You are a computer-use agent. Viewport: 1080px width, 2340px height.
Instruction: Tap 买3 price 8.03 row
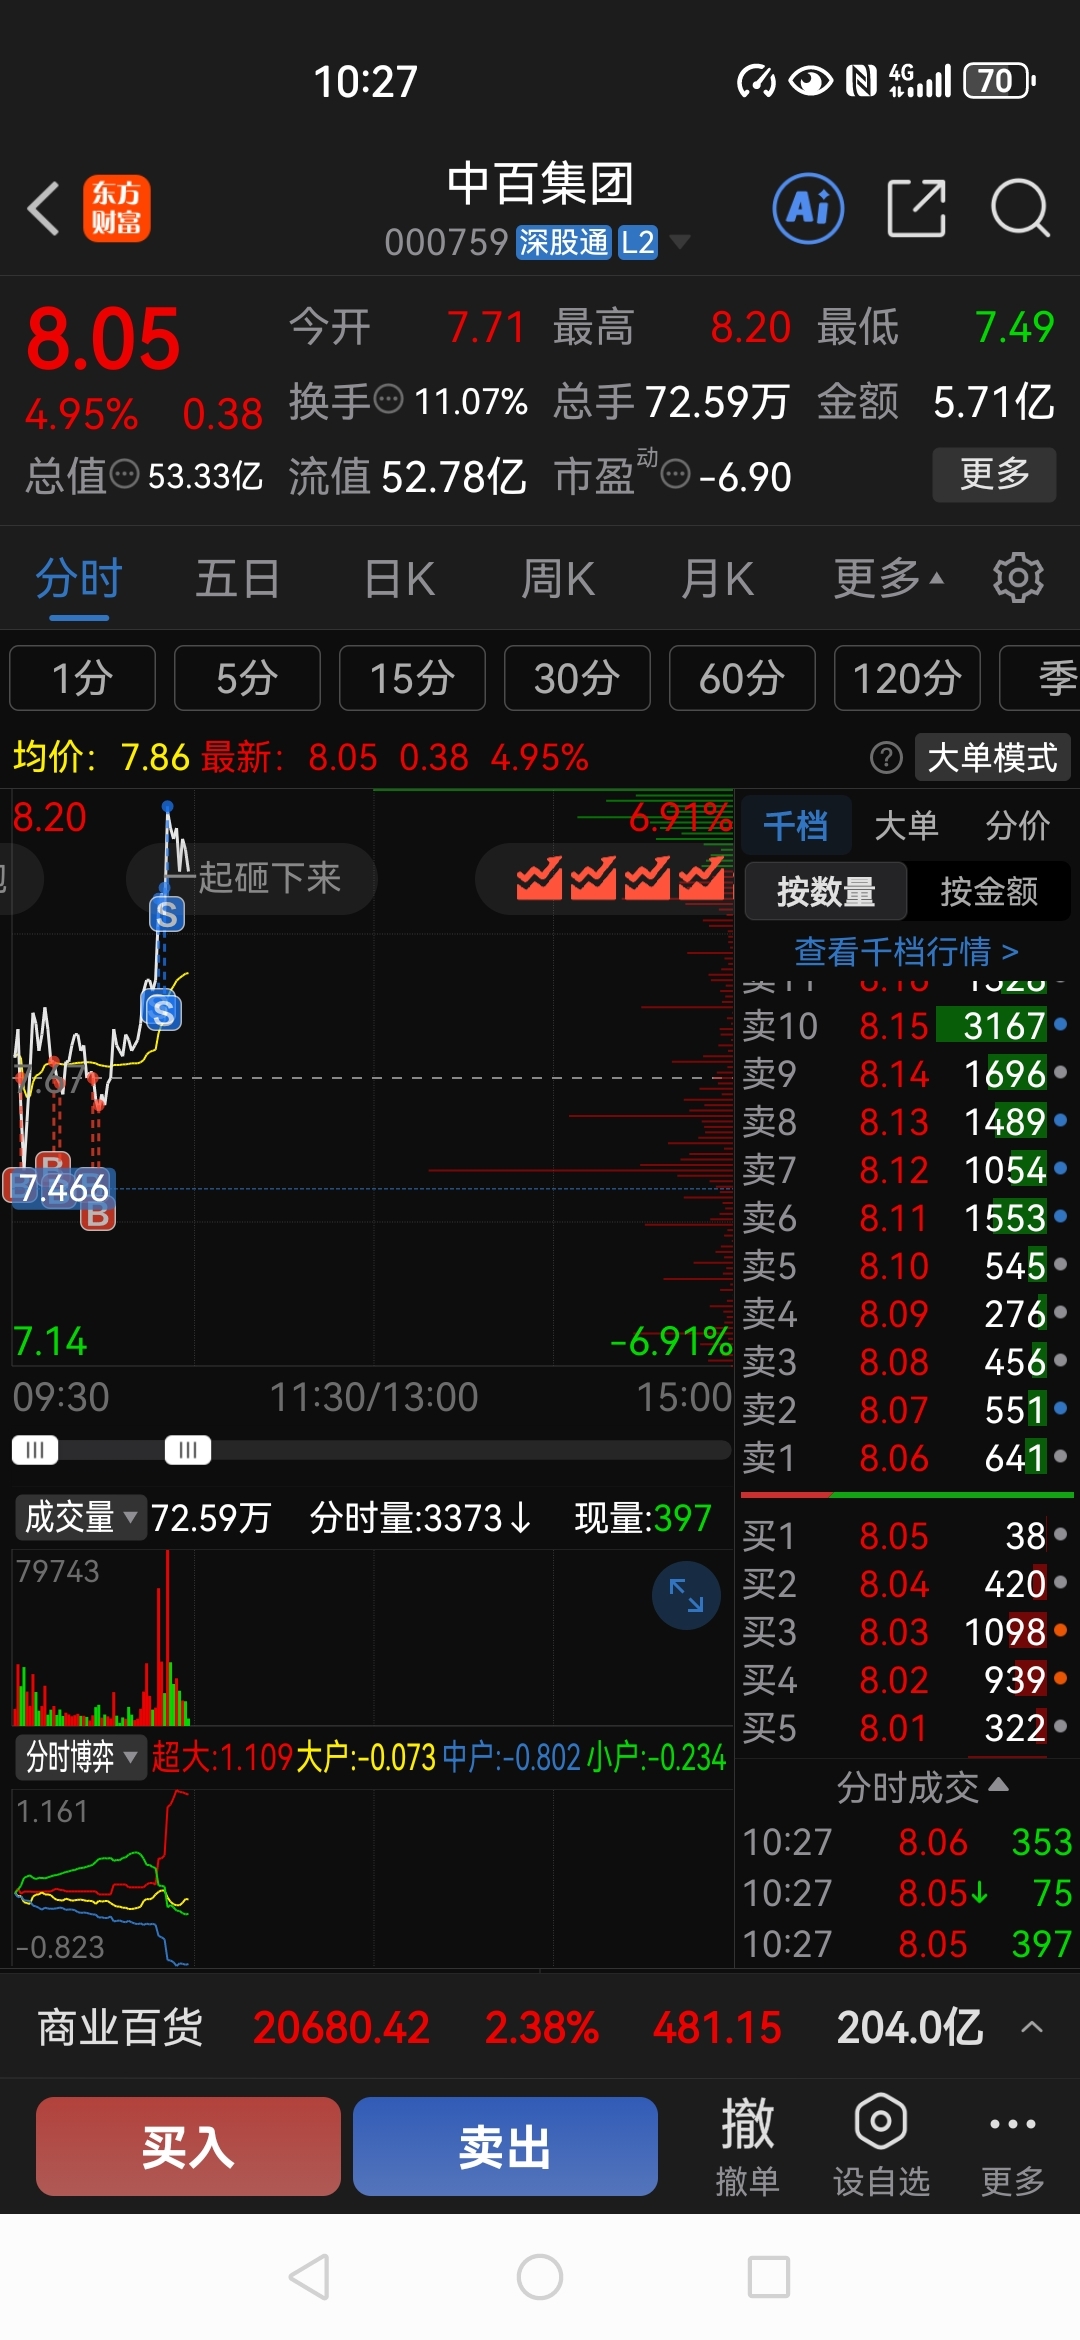point(906,1631)
